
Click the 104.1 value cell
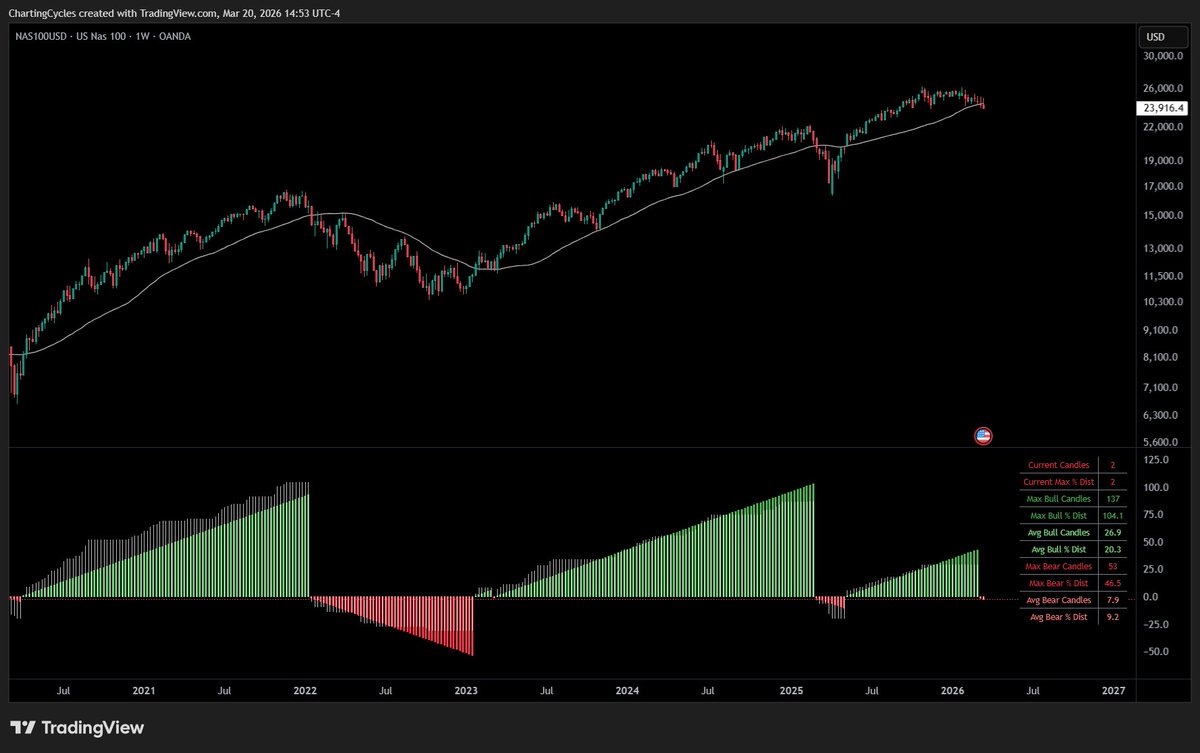[x=1112, y=516]
